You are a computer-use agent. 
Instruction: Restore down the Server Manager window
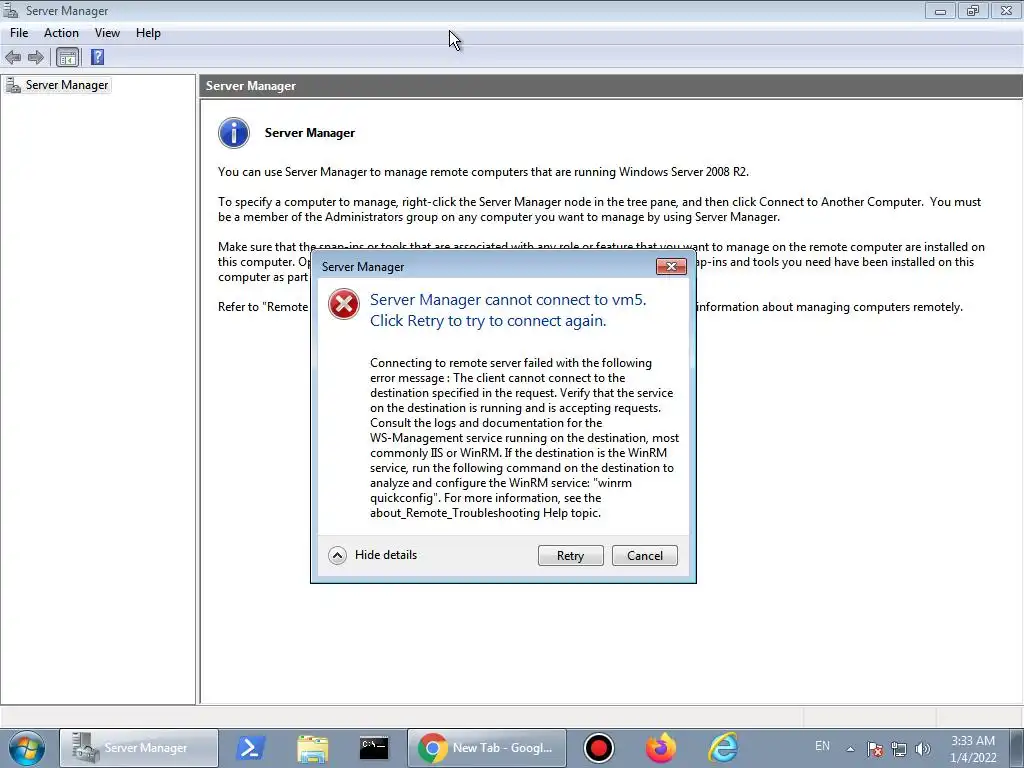point(973,10)
